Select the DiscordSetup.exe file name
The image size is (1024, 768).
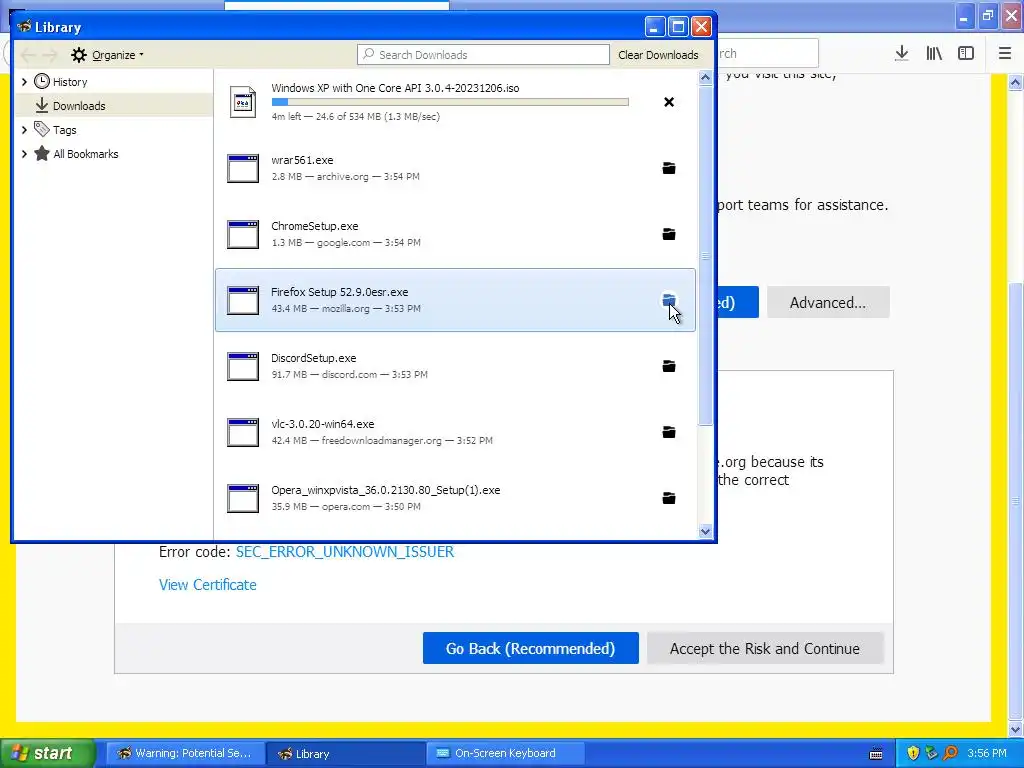313,358
